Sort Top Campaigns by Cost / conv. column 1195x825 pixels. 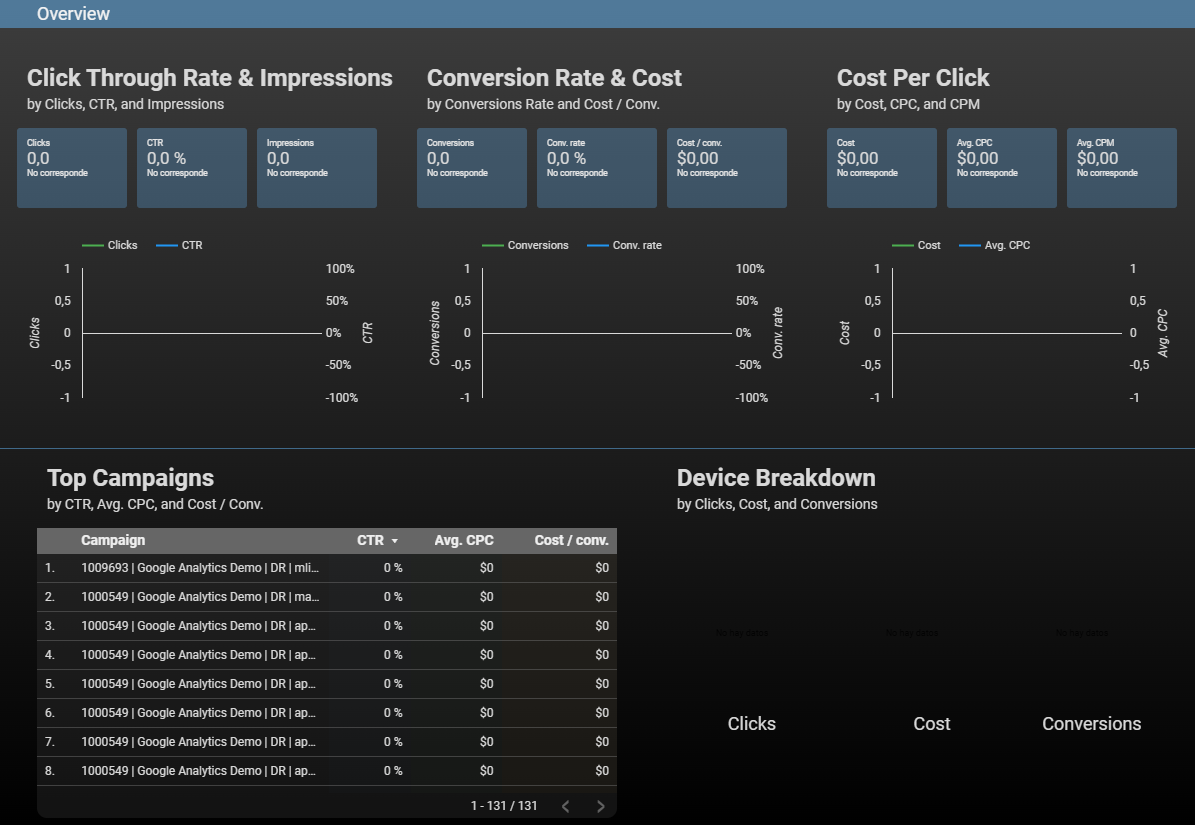[x=571, y=540]
